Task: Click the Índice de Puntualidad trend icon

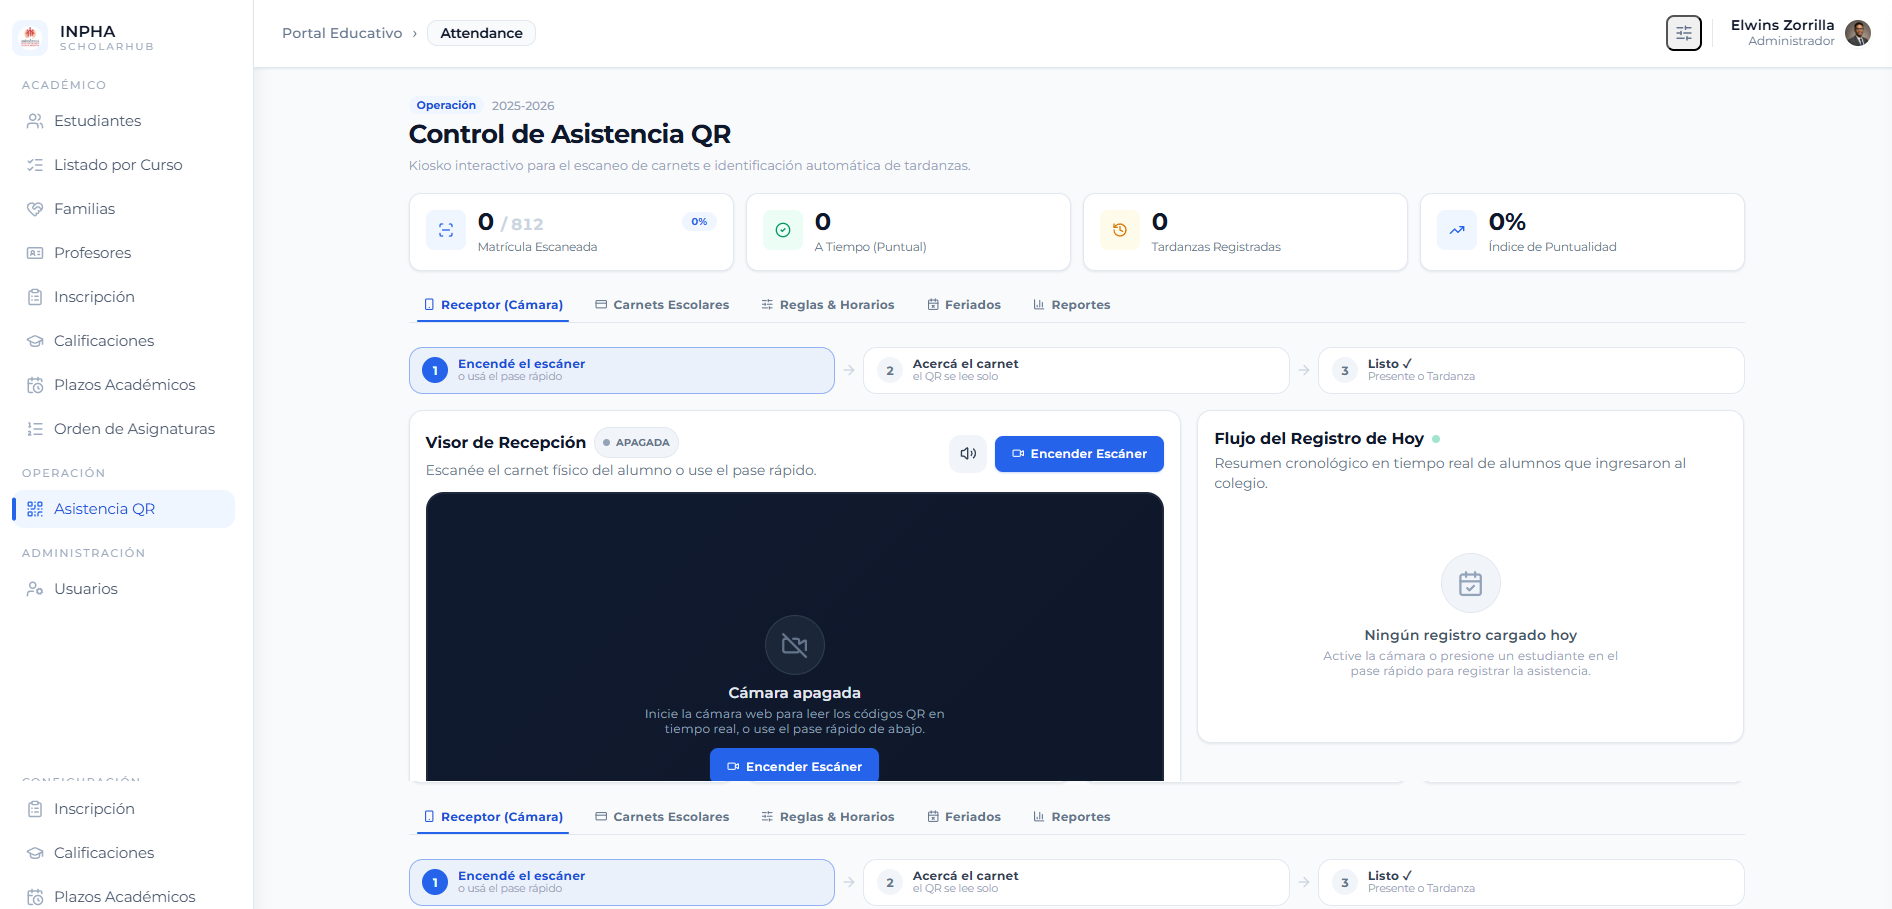Action: [x=1457, y=230]
